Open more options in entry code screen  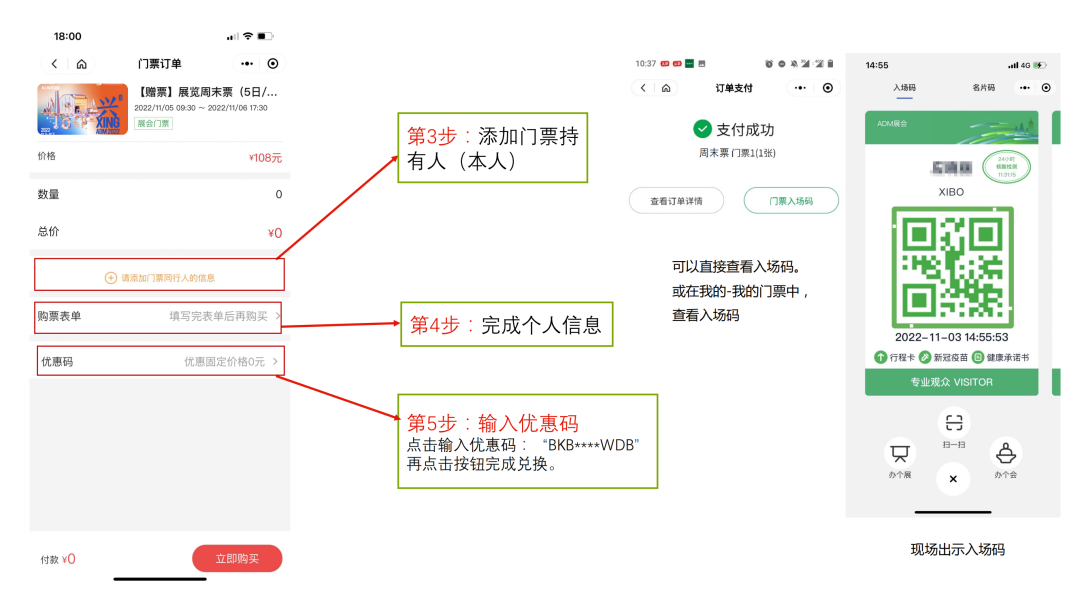[x=1025, y=88]
